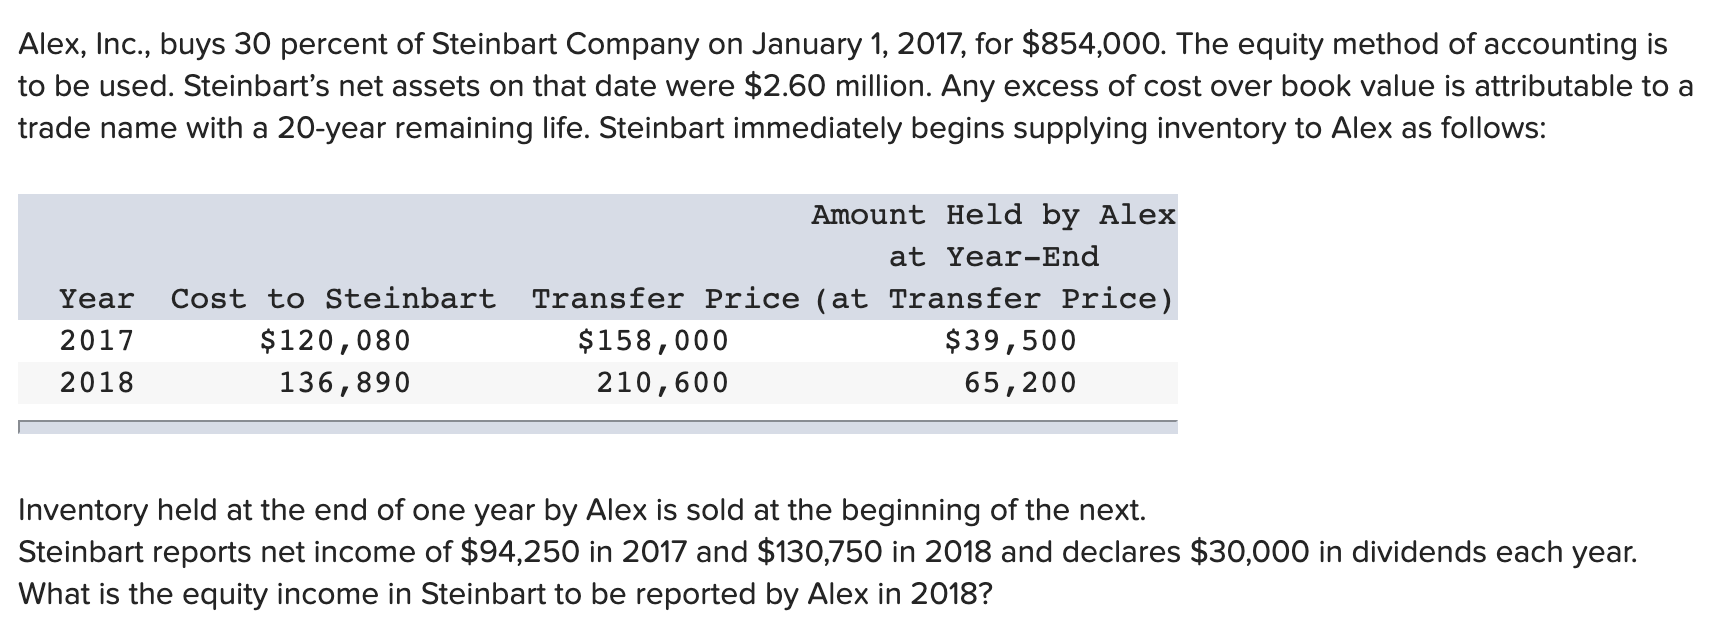Select the $120,080 cost cell
Viewport: 1714px width, 642px height.
(x=335, y=341)
